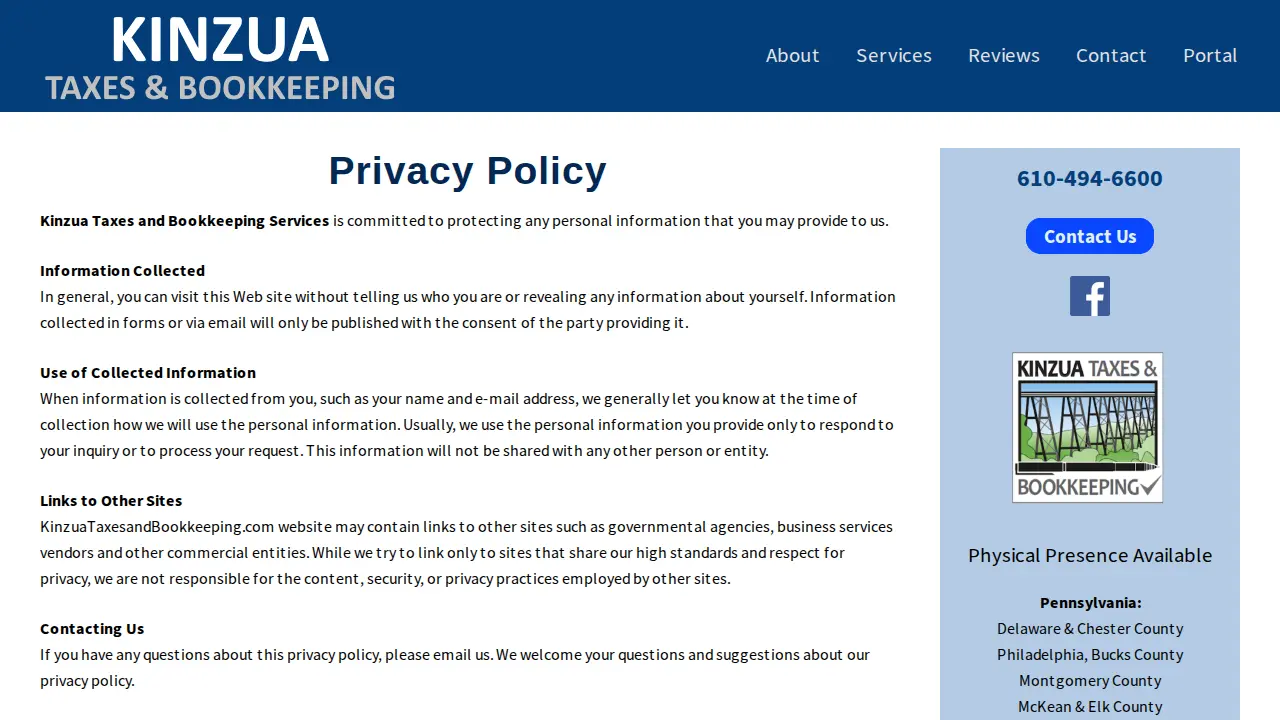The width and height of the screenshot is (1280, 720).
Task: Click the Kinzua Taxes & Bookkeeping header logo
Action: point(220,58)
